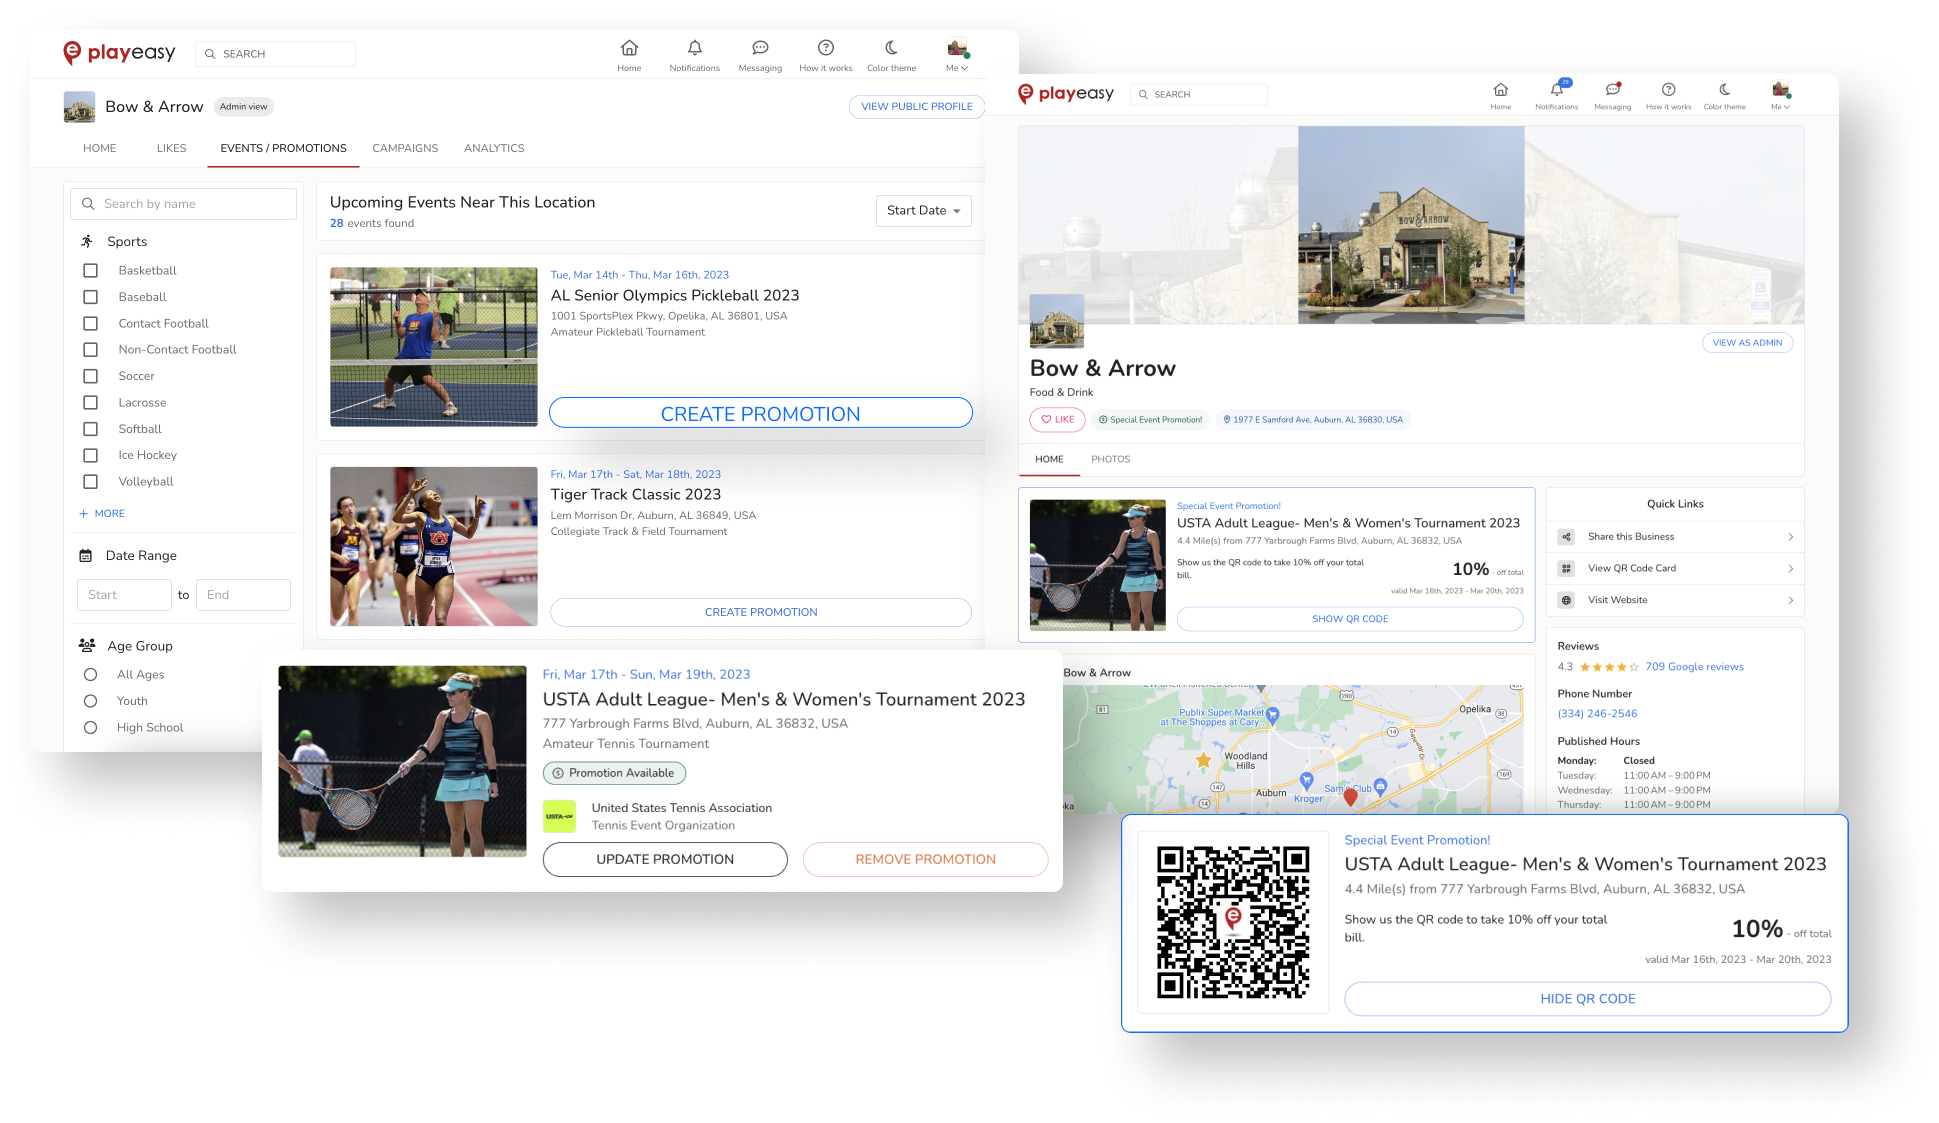Open Home icon in admin window header
Screen dimensions: 1939x1123
[629, 48]
